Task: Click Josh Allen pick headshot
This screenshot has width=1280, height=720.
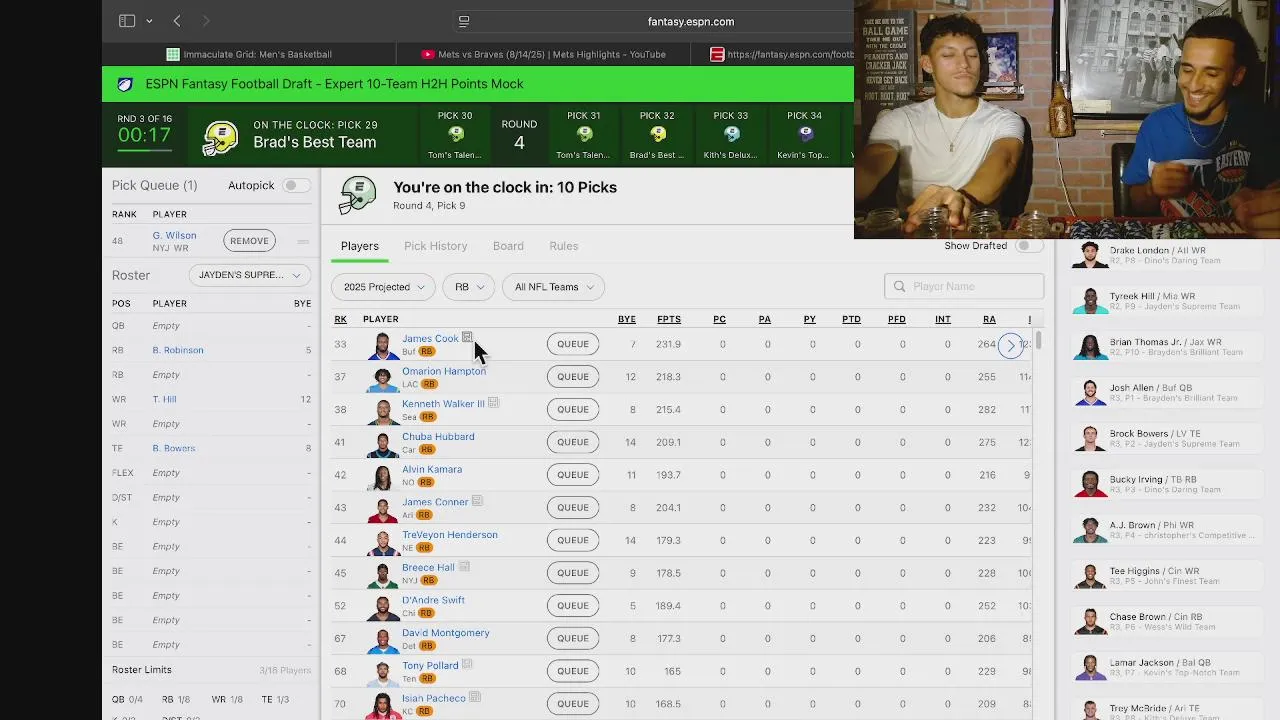Action: (x=1090, y=393)
